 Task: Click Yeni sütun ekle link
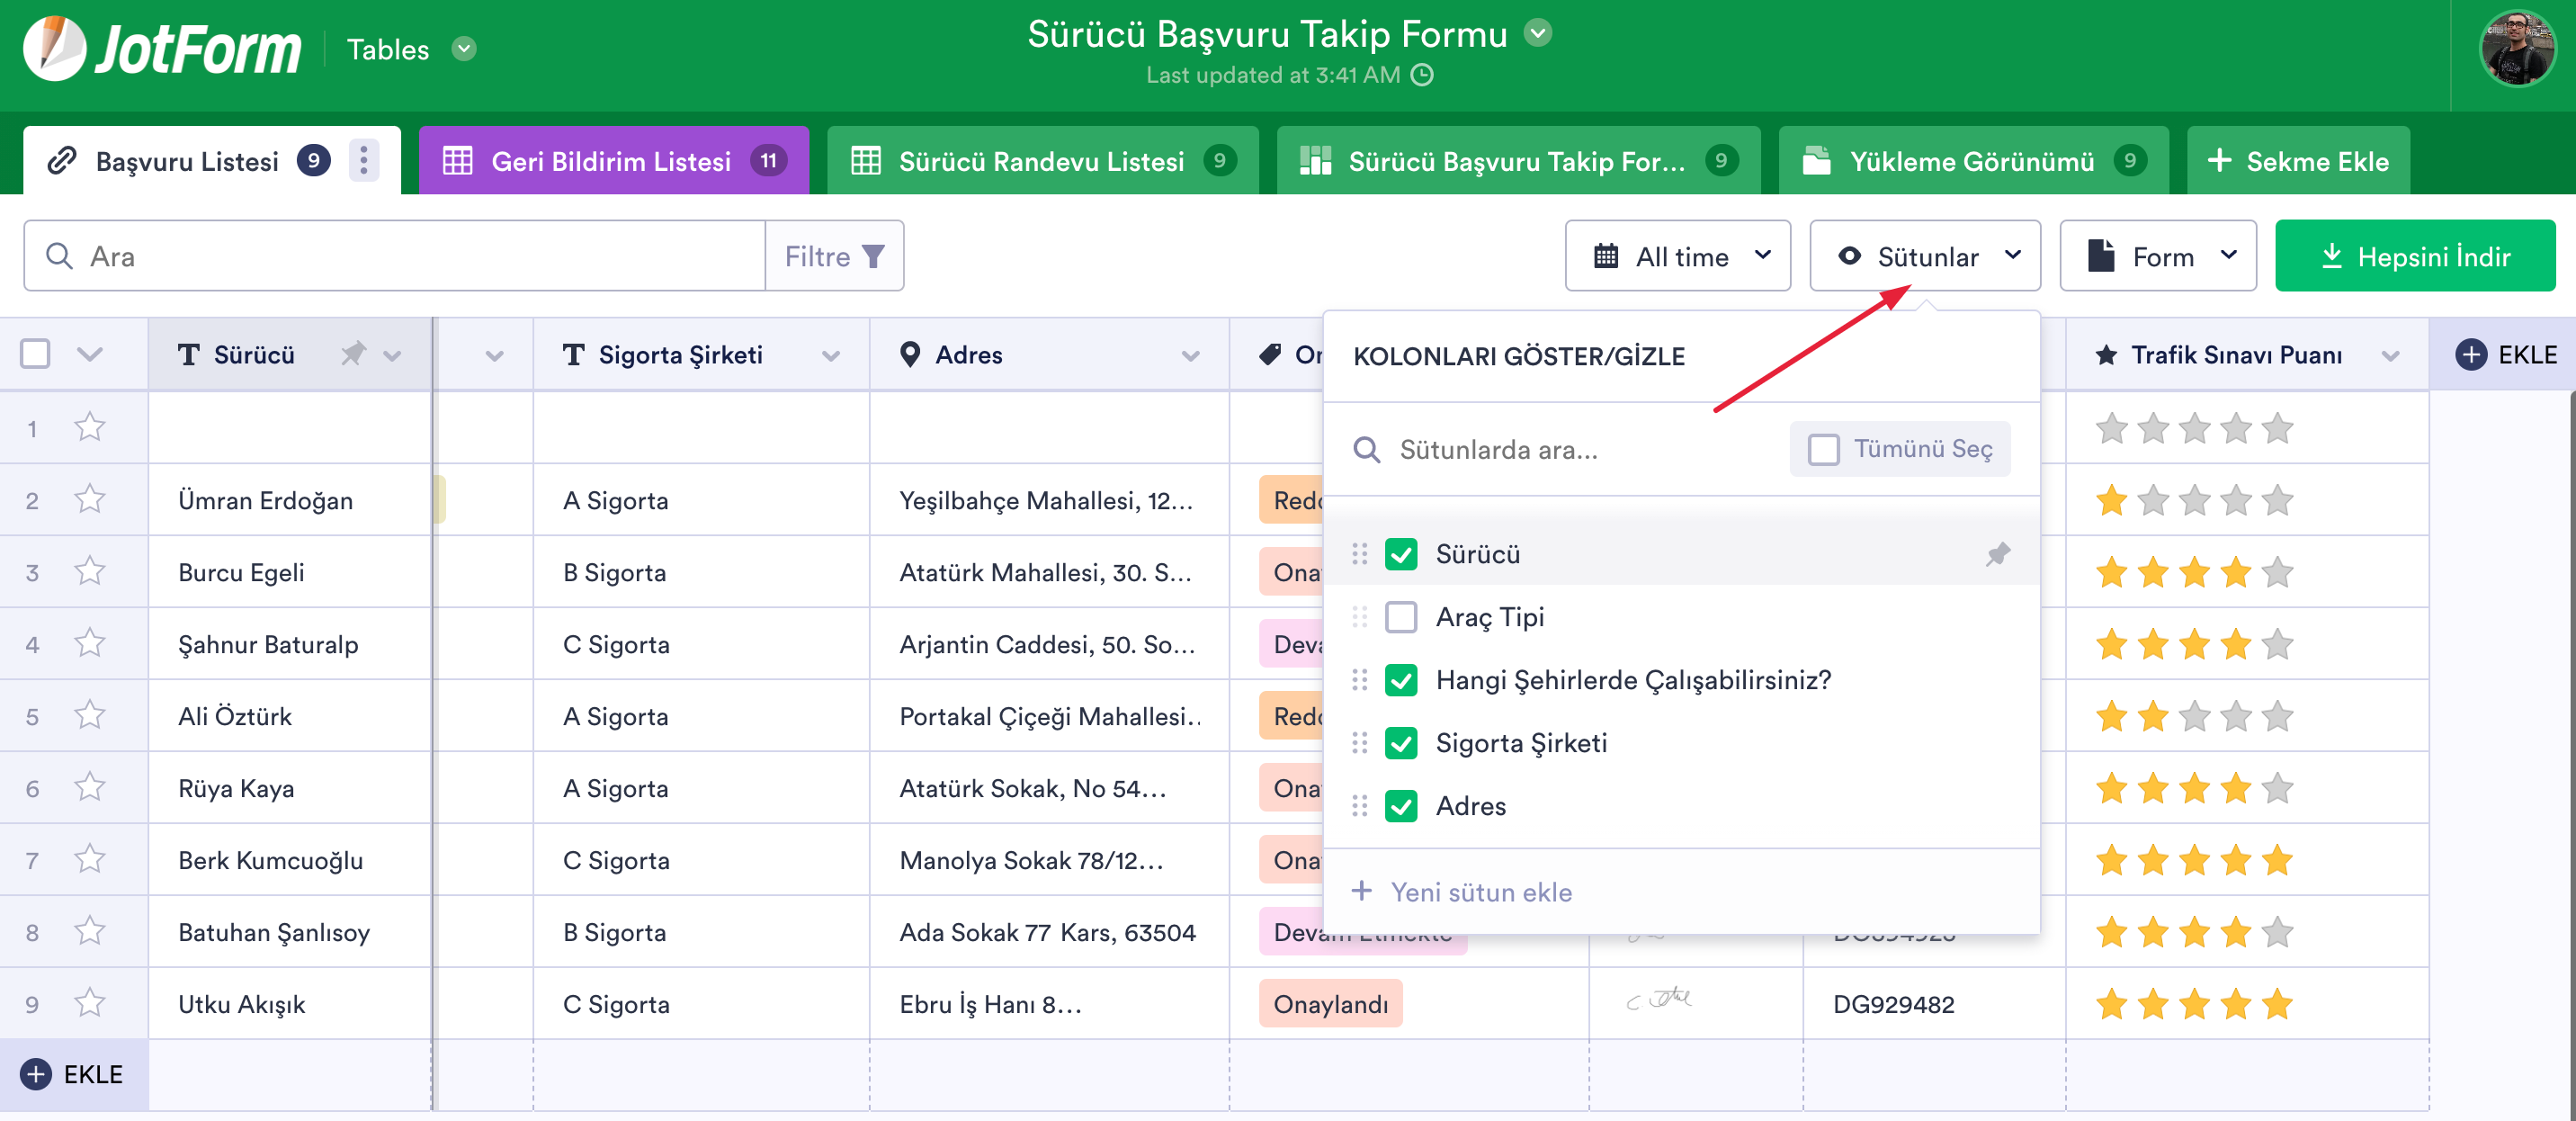[1481, 892]
